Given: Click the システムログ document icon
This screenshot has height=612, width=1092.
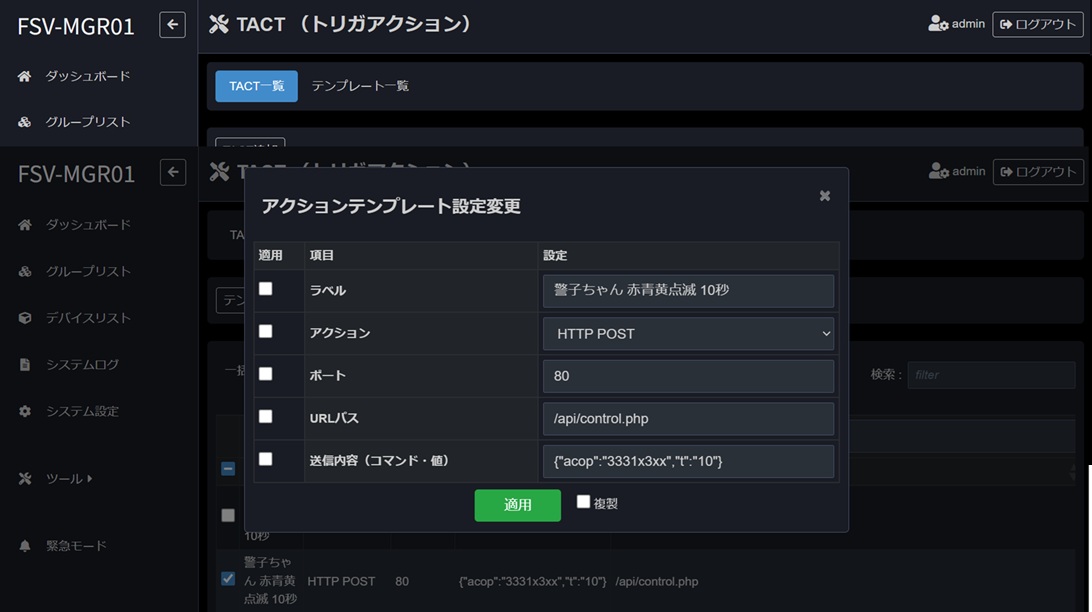Looking at the screenshot, I should click(x=25, y=365).
